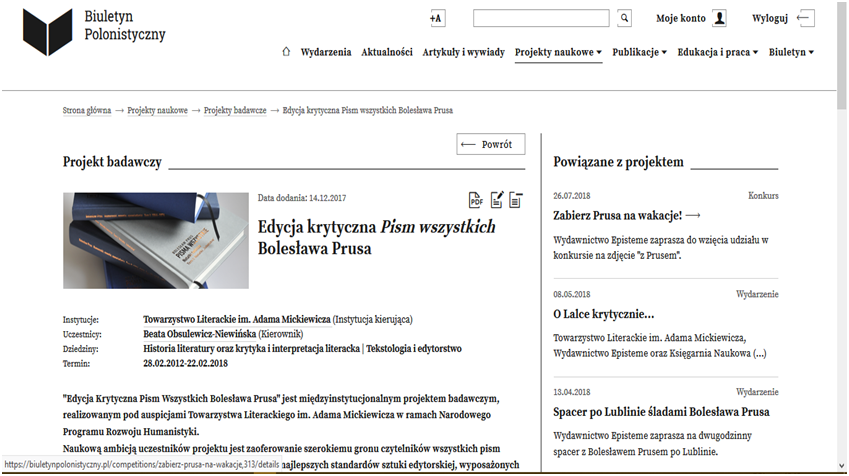Expand the Biuletyn dropdown menu
Screen dimensions: 849x476
tap(791, 52)
